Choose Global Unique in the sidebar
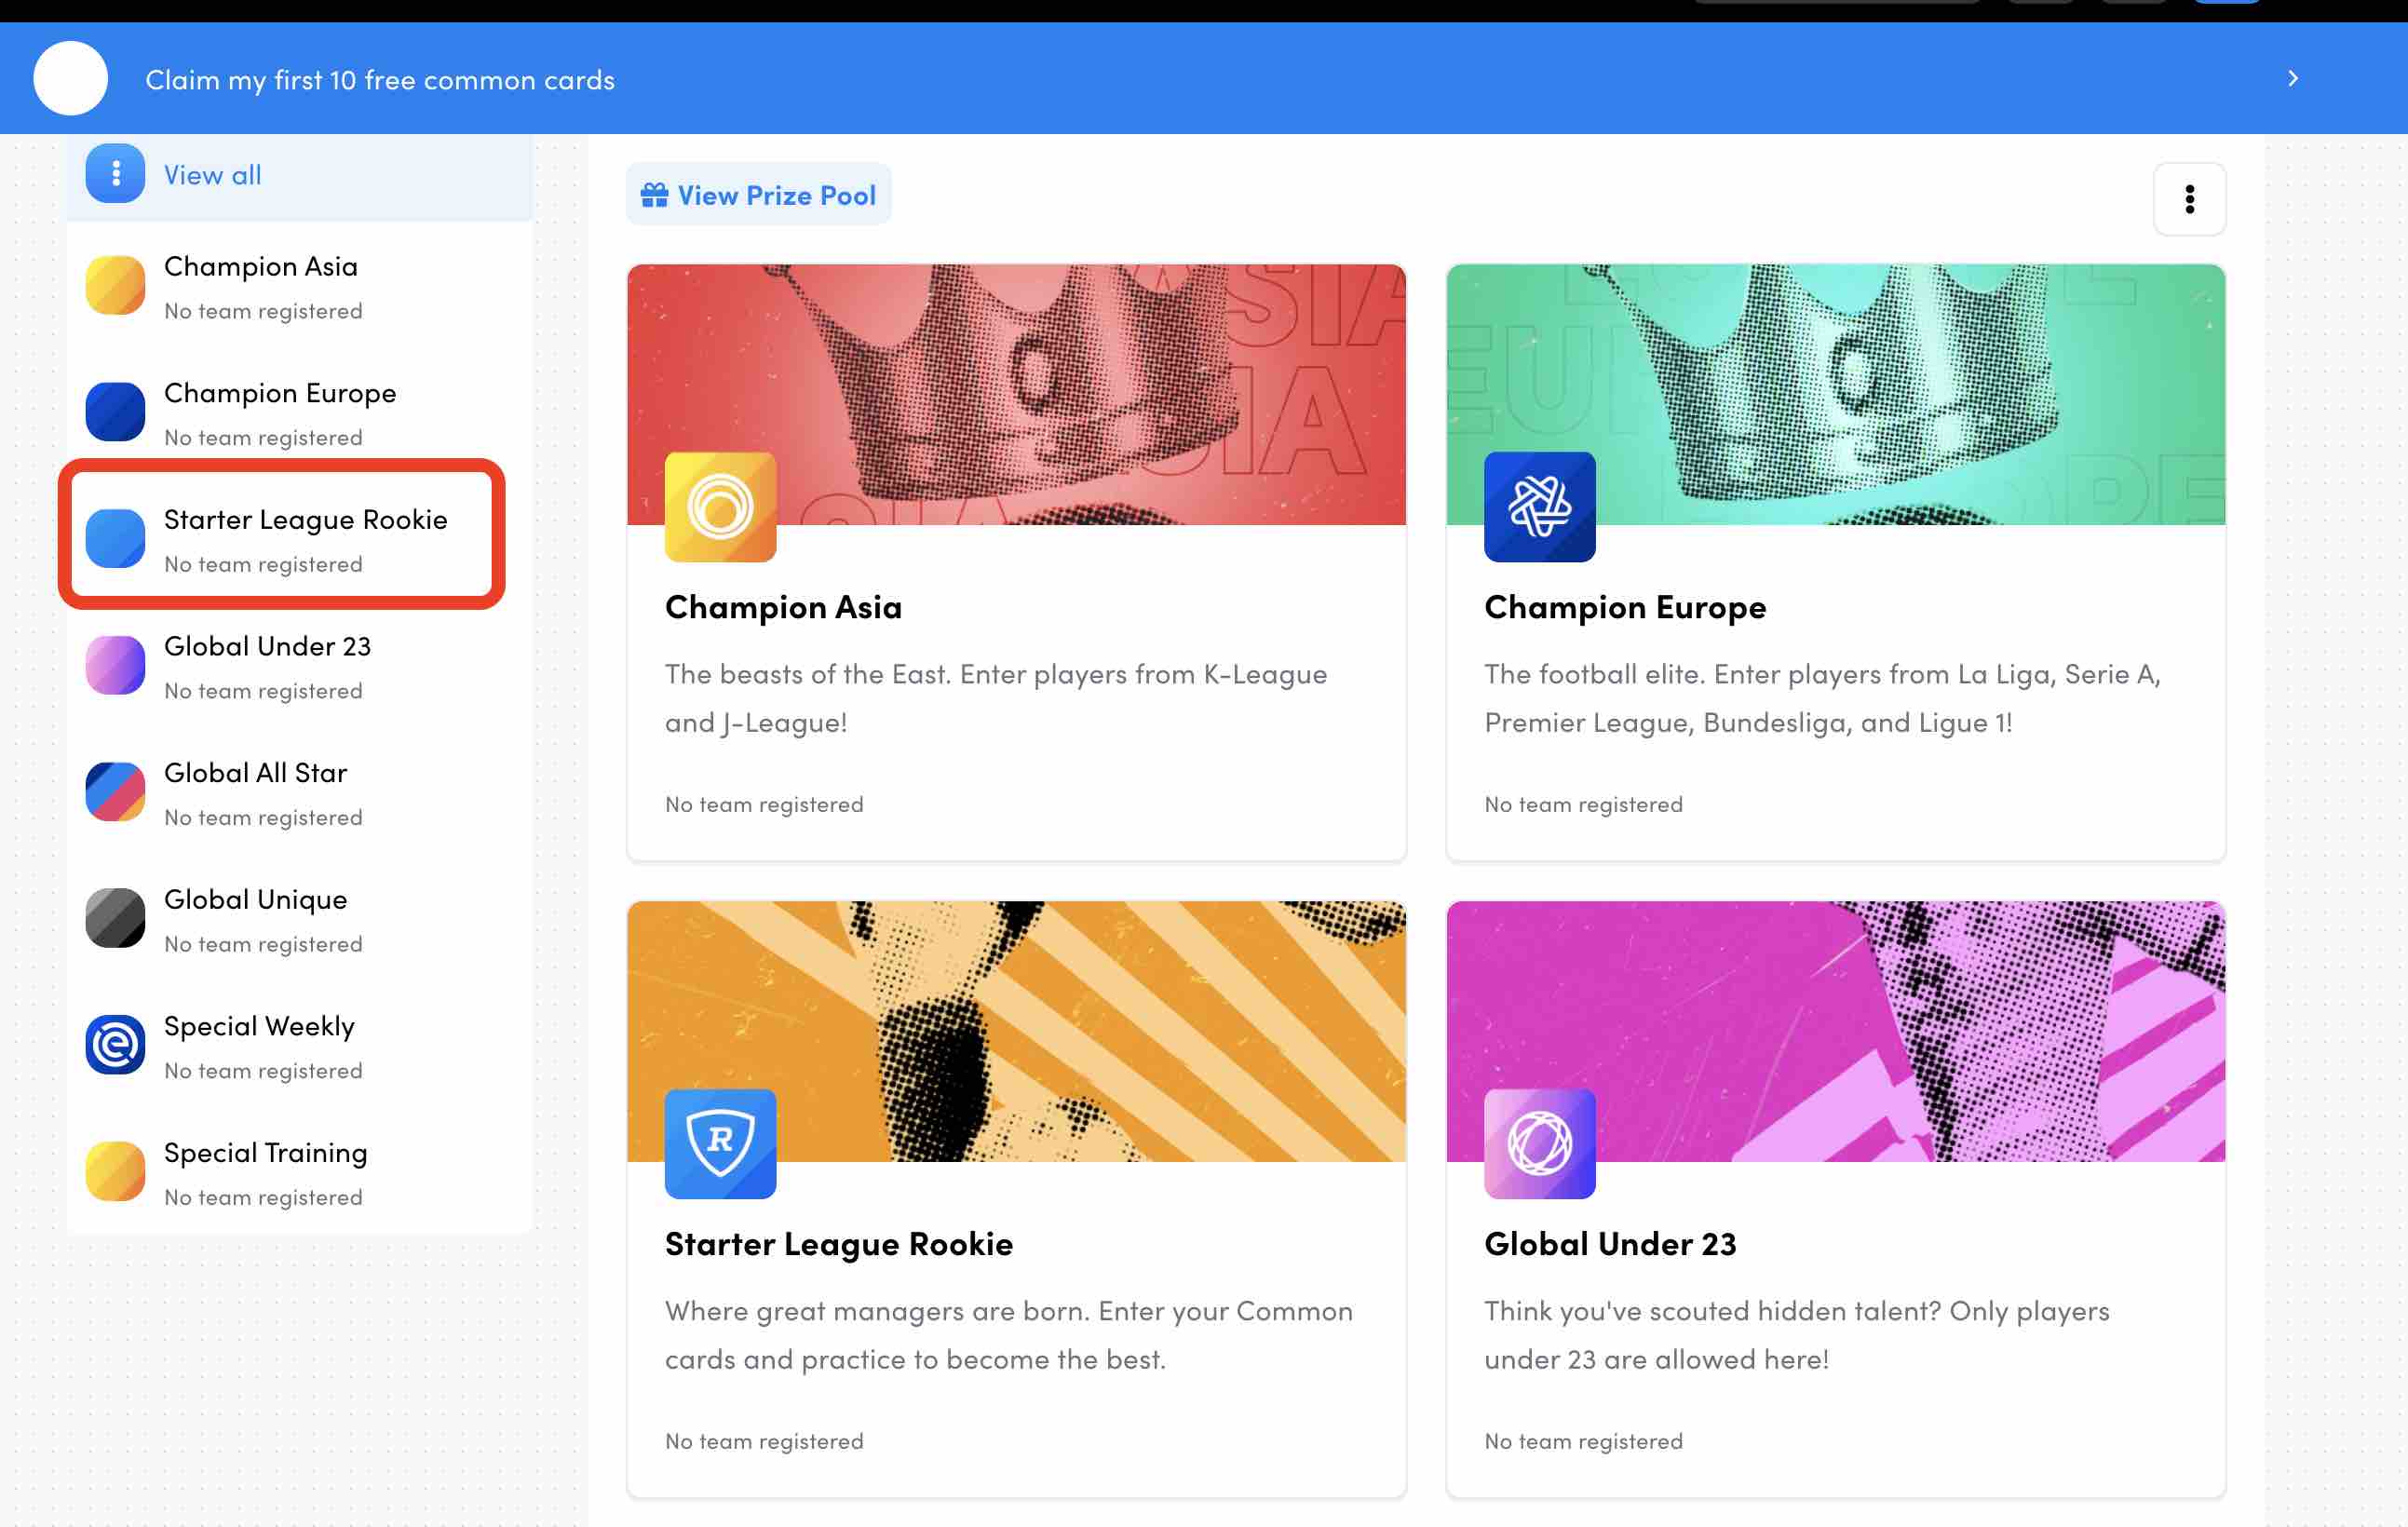This screenshot has width=2408, height=1527. pyautogui.click(x=299, y=919)
